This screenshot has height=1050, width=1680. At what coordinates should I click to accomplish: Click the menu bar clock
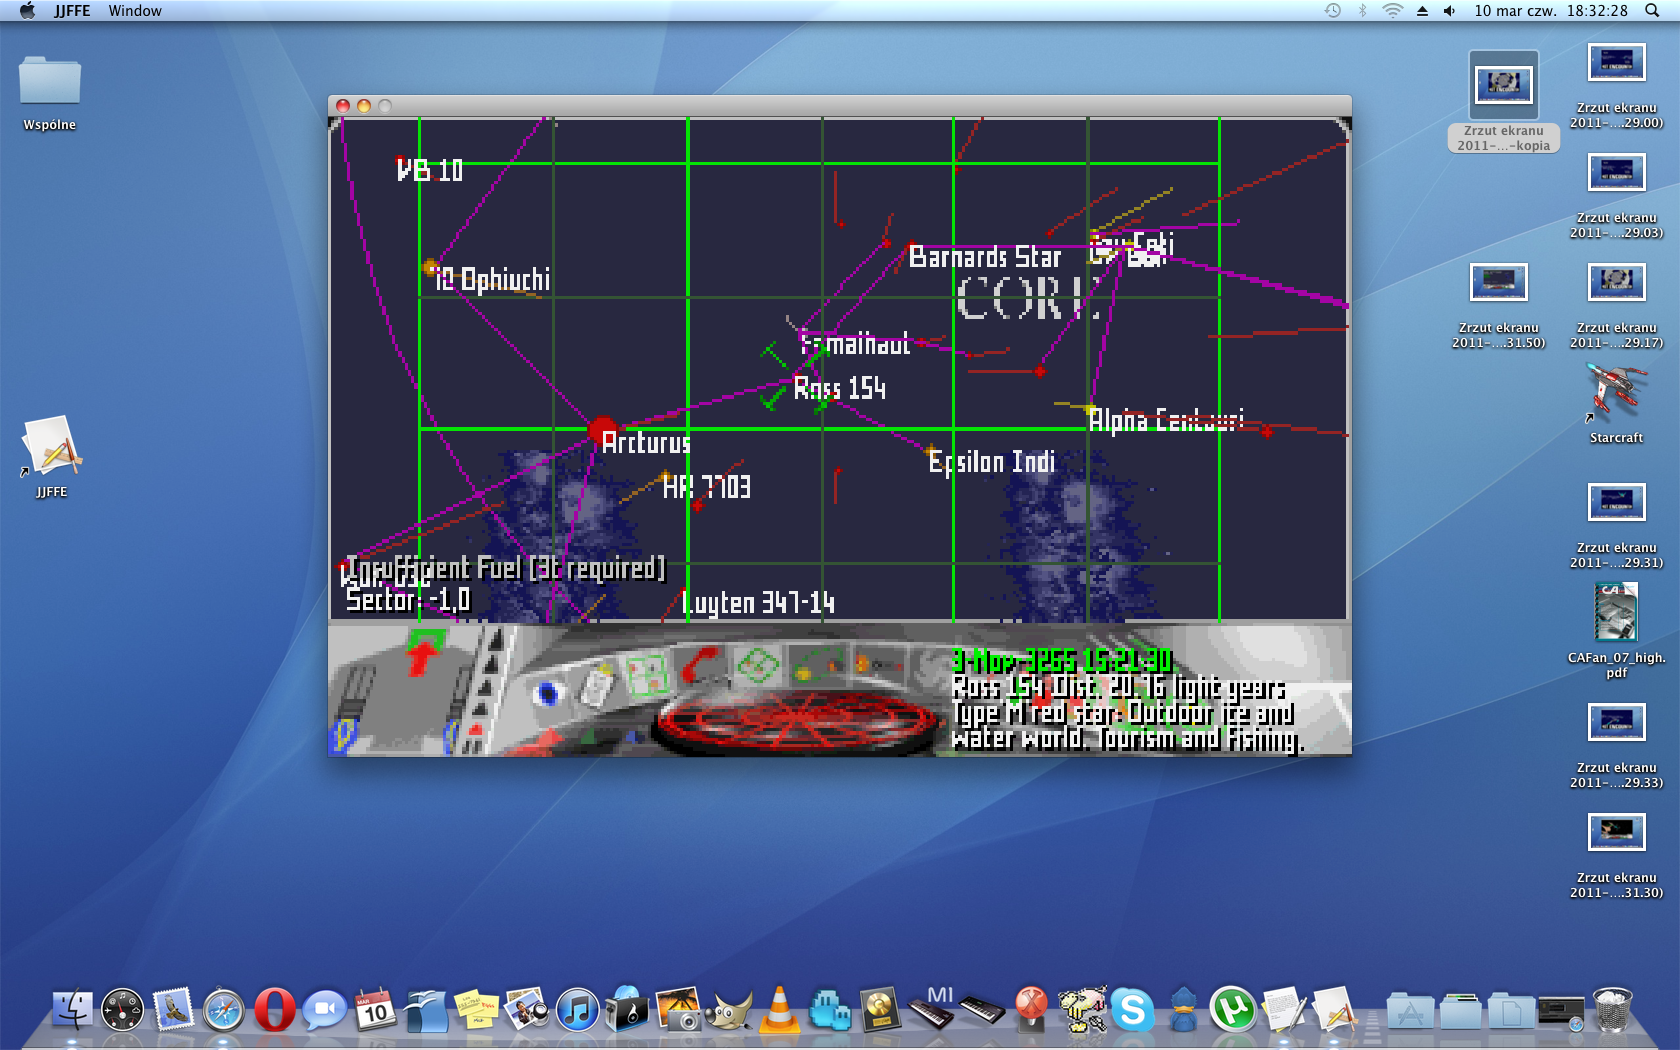[1551, 11]
